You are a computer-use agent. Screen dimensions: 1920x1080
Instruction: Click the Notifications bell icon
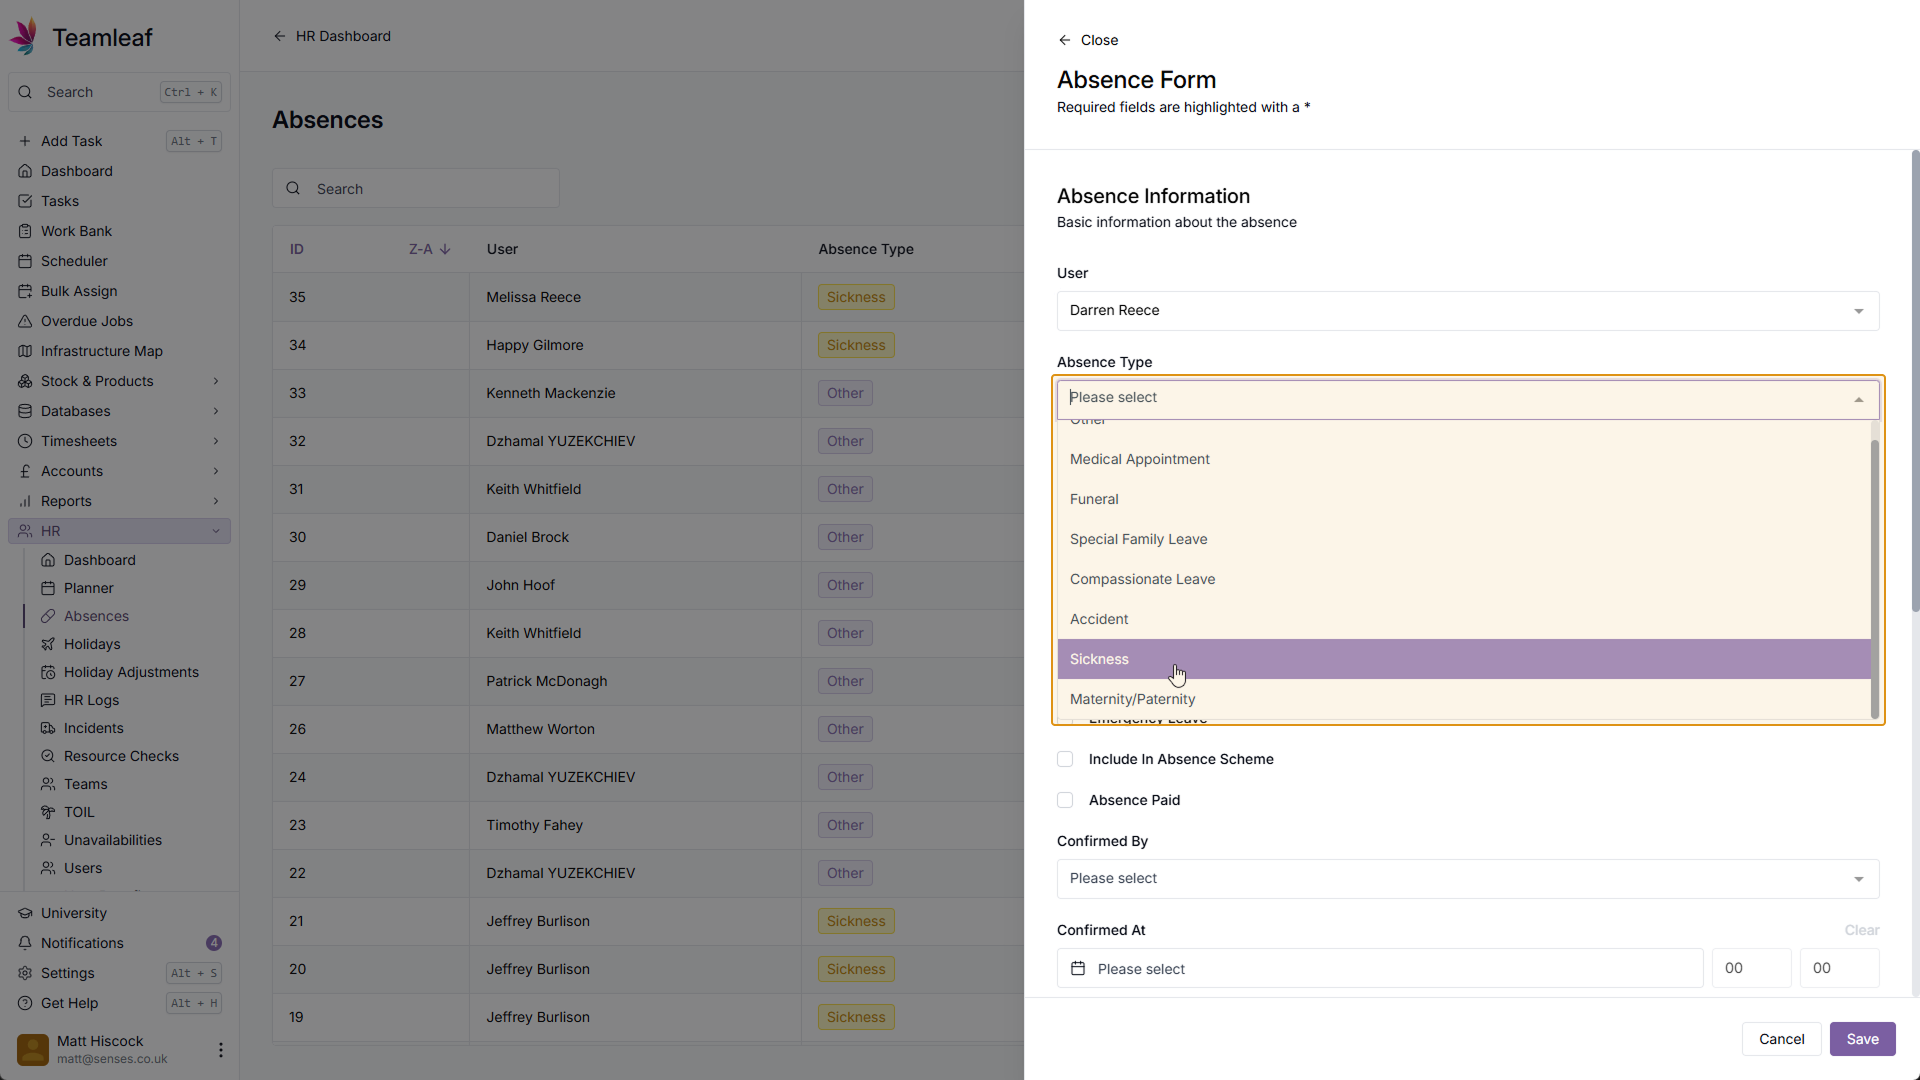point(25,943)
